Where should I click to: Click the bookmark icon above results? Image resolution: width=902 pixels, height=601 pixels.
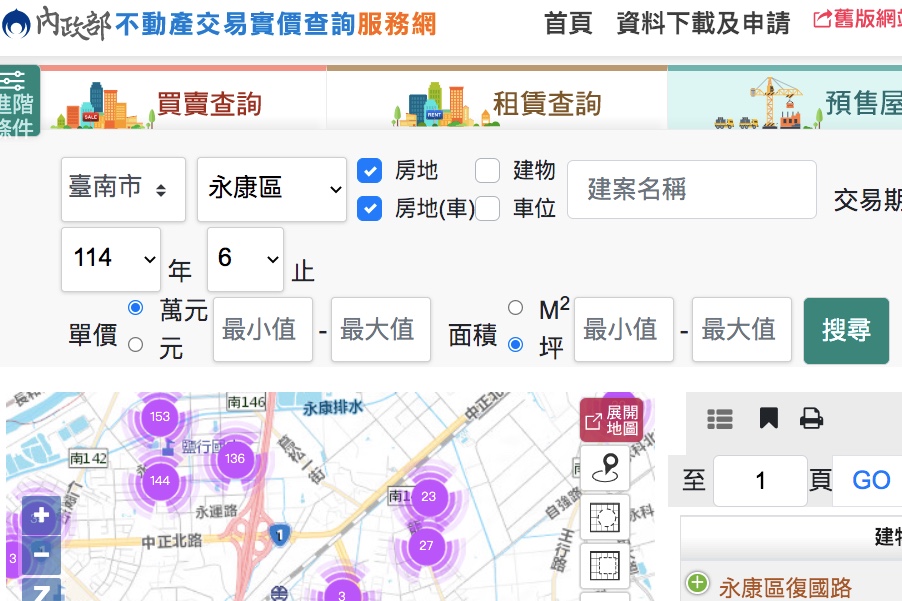point(768,419)
